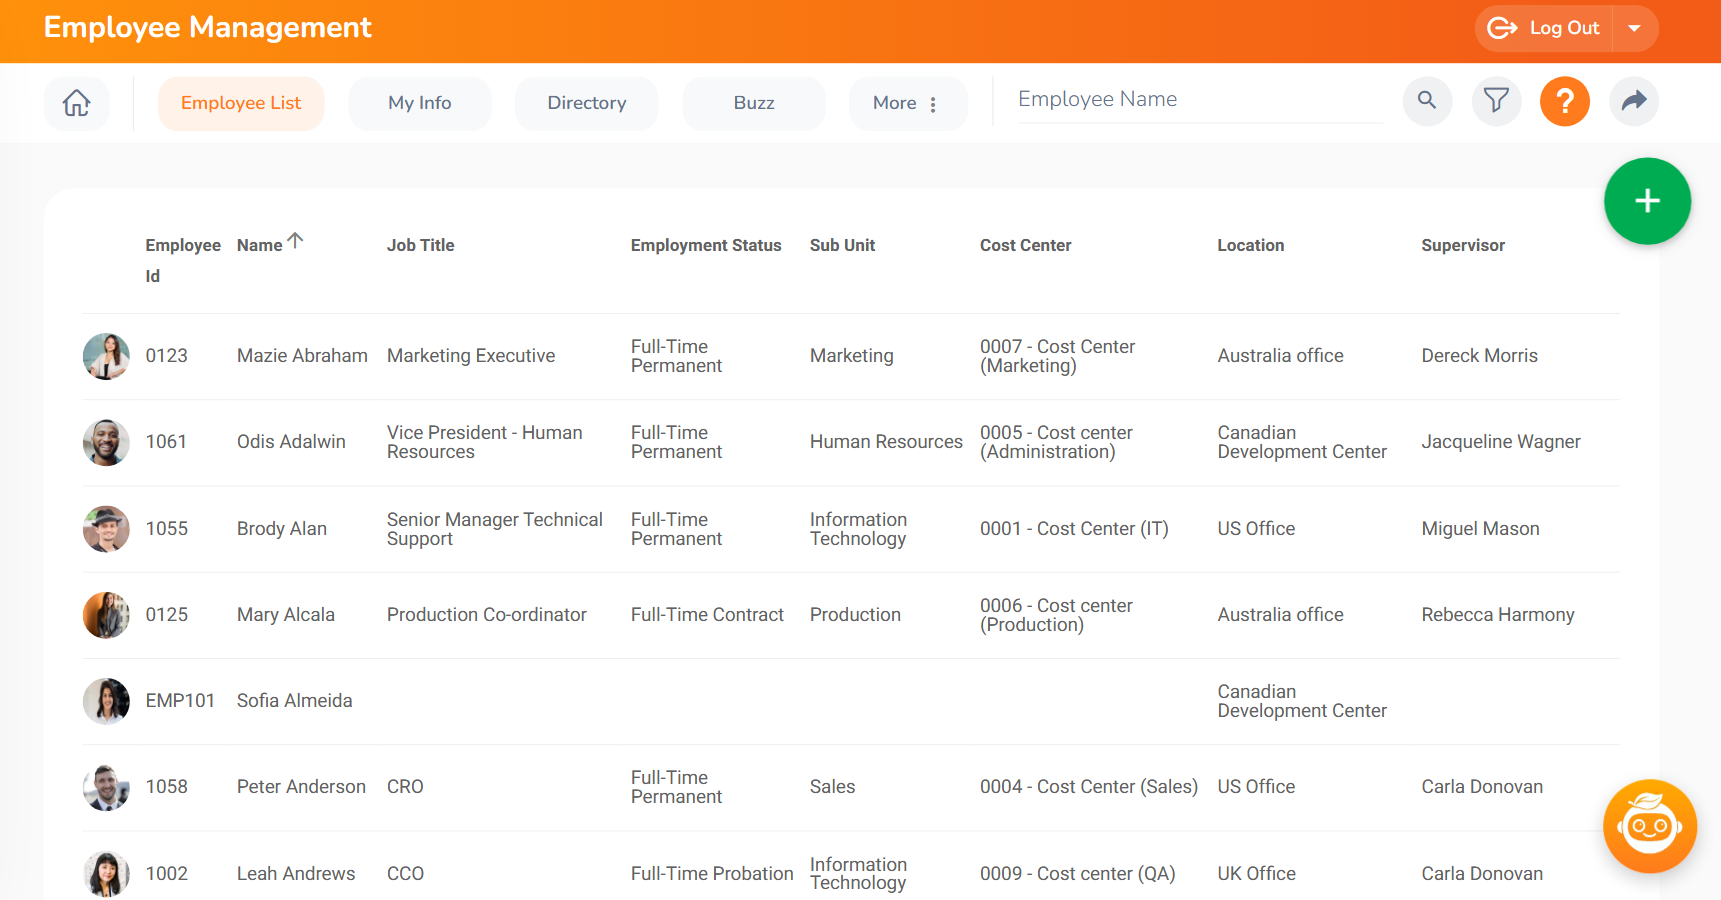Screen dimensions: 1721x900
Task: Add employee with green plus button
Action: pos(1647,201)
